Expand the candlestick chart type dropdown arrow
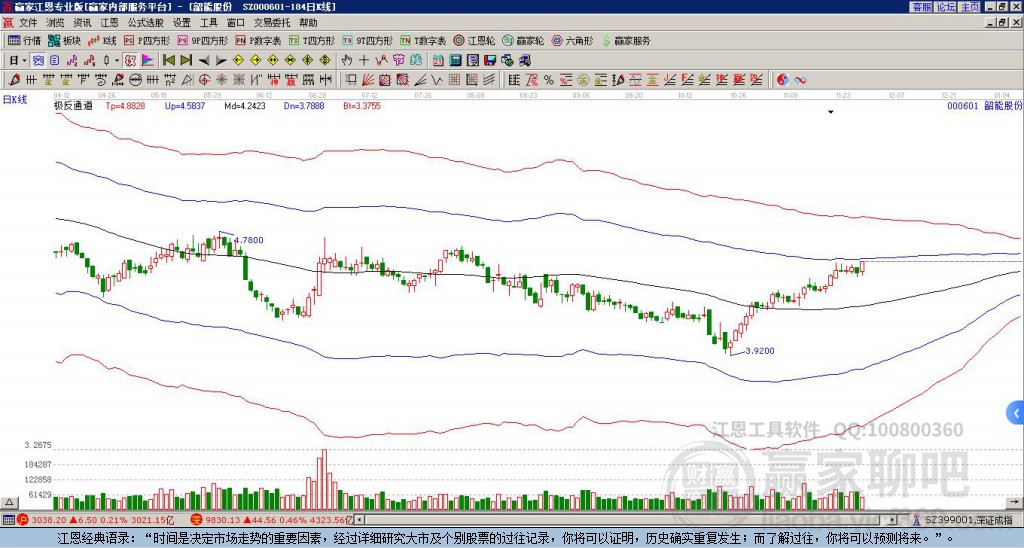1024x548 pixels. click(116, 61)
